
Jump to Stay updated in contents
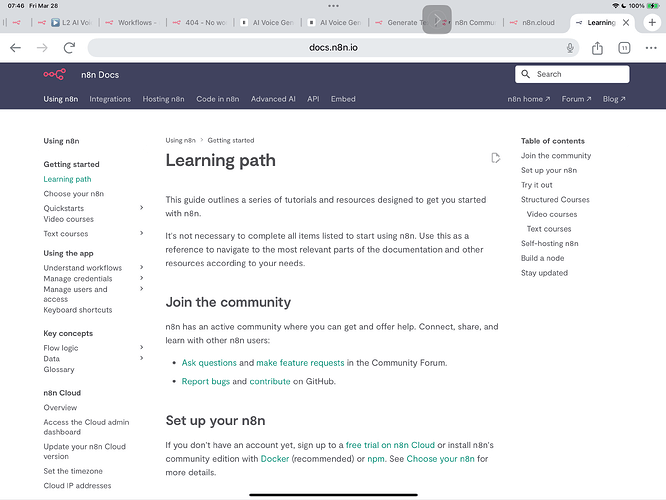[545, 273]
